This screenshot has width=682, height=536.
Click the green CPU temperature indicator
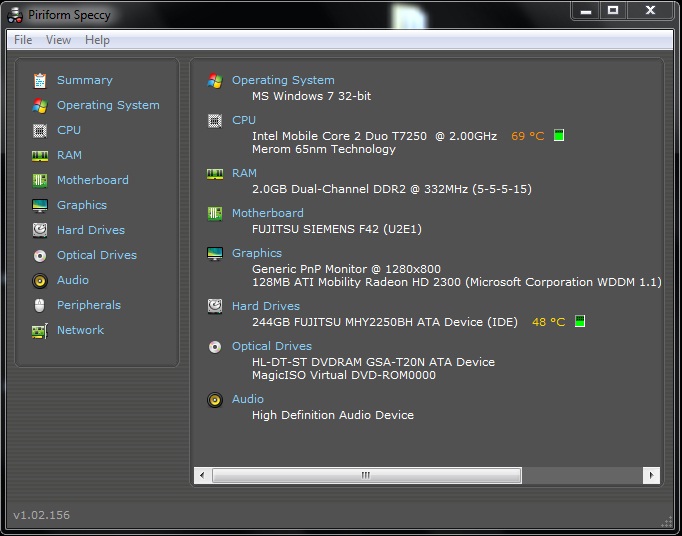559,135
